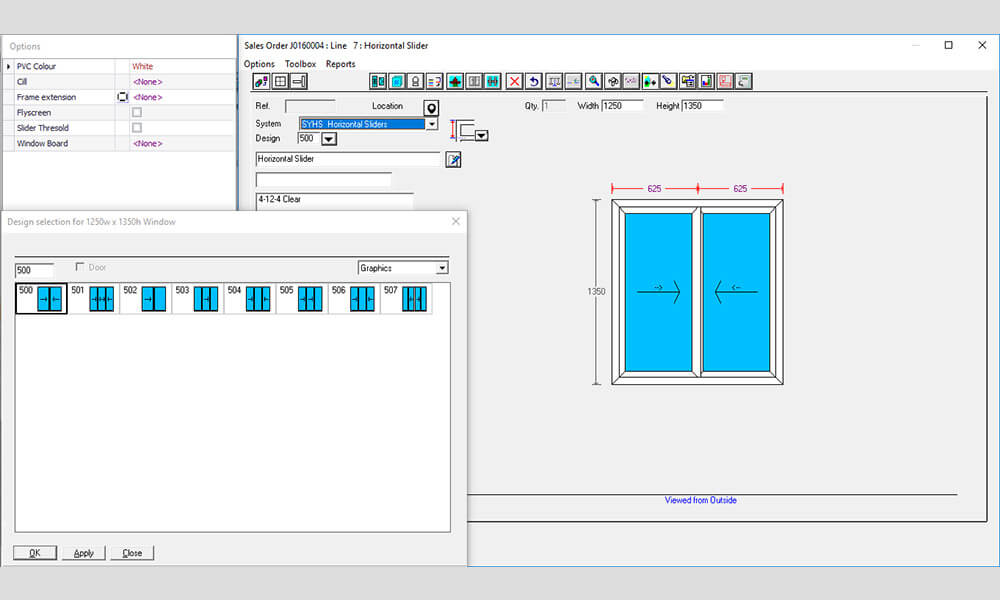Open the Reports menu
Viewport: 1000px width, 600px height.
(x=340, y=63)
